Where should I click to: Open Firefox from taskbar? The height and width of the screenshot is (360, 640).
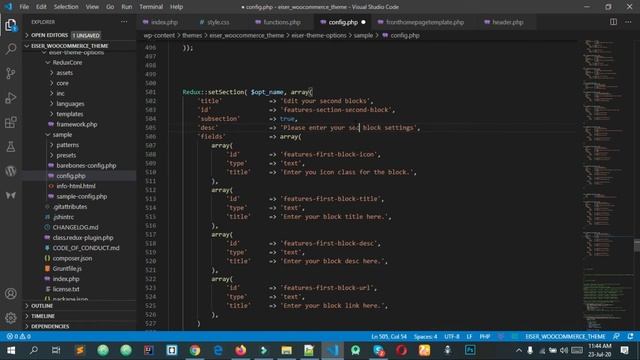pos(241,350)
